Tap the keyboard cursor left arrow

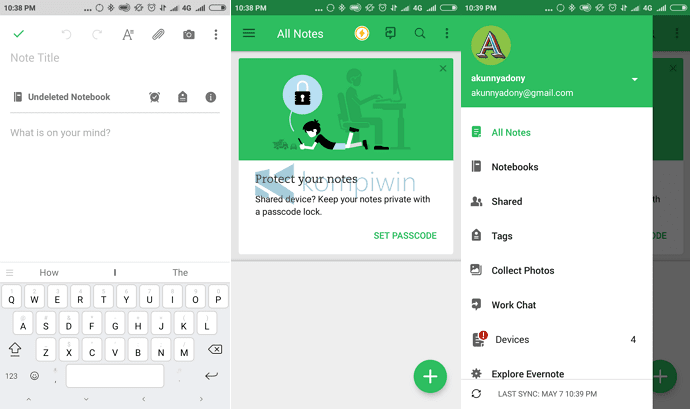click(143, 399)
